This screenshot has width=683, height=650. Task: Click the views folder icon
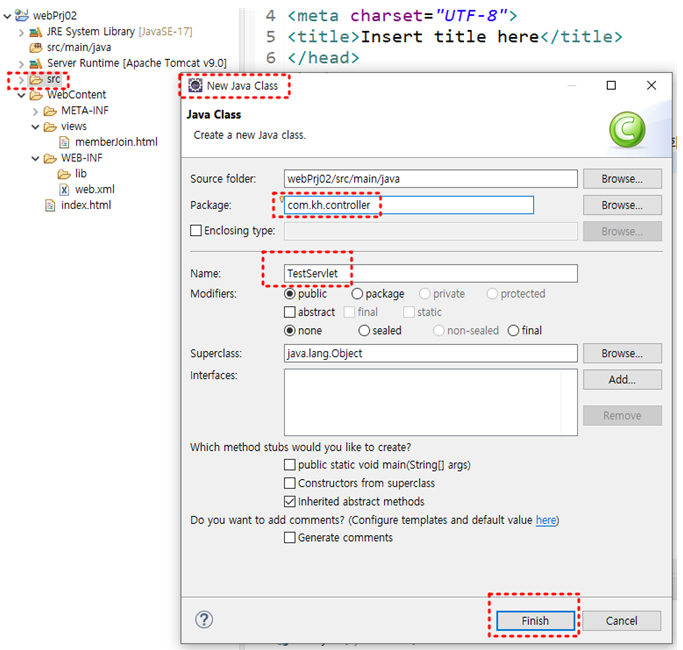click(x=50, y=127)
